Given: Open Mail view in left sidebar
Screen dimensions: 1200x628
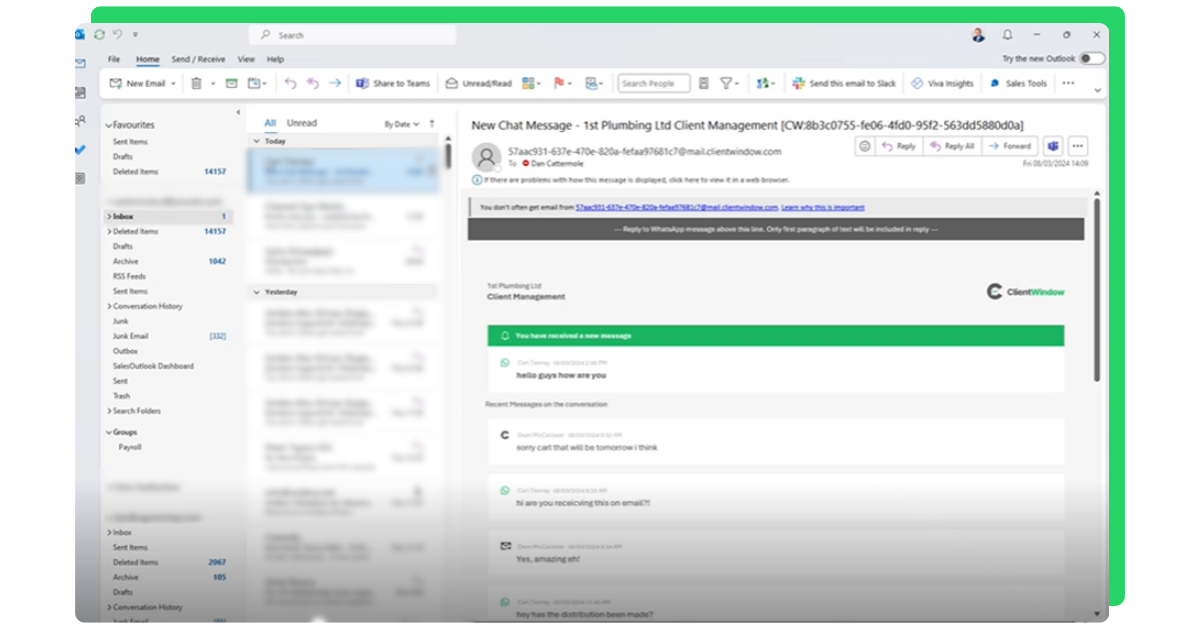Looking at the screenshot, I should click(x=80, y=63).
